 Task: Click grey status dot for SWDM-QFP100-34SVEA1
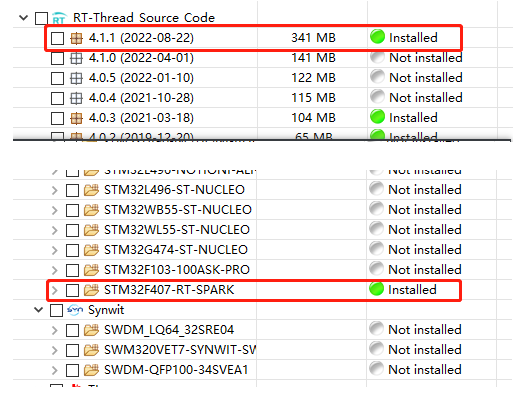pyautogui.click(x=376, y=368)
